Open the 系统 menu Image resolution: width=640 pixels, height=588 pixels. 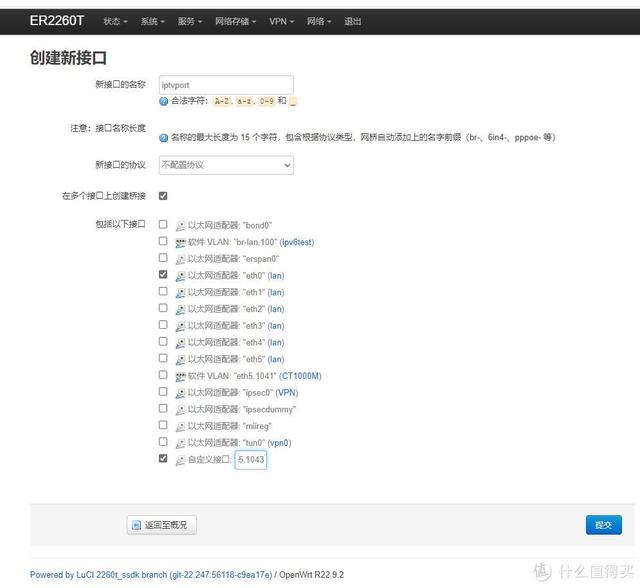152,21
